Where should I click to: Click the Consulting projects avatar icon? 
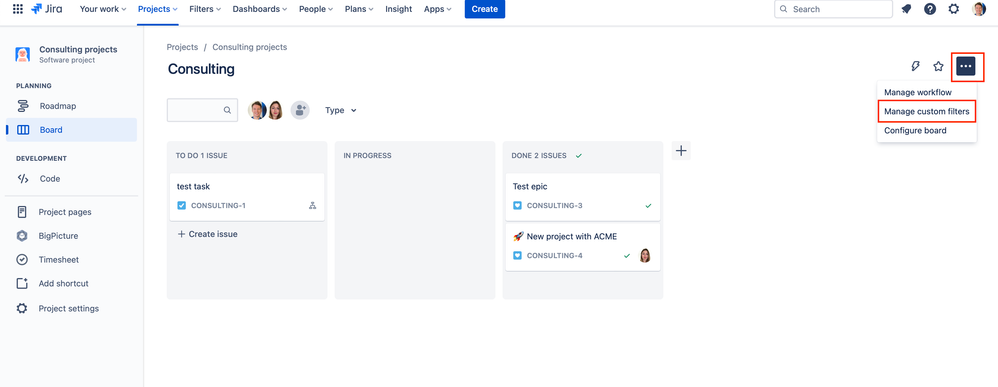pos(23,54)
